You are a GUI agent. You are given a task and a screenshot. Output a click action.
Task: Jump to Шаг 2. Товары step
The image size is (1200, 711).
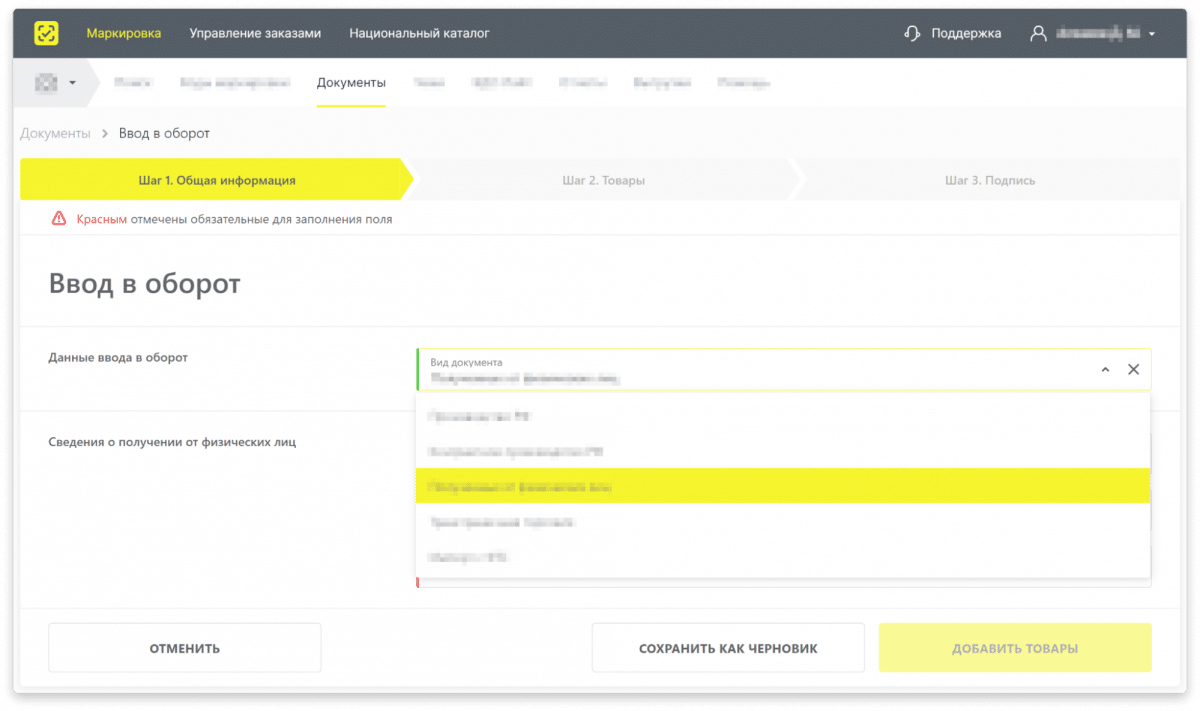coord(603,181)
